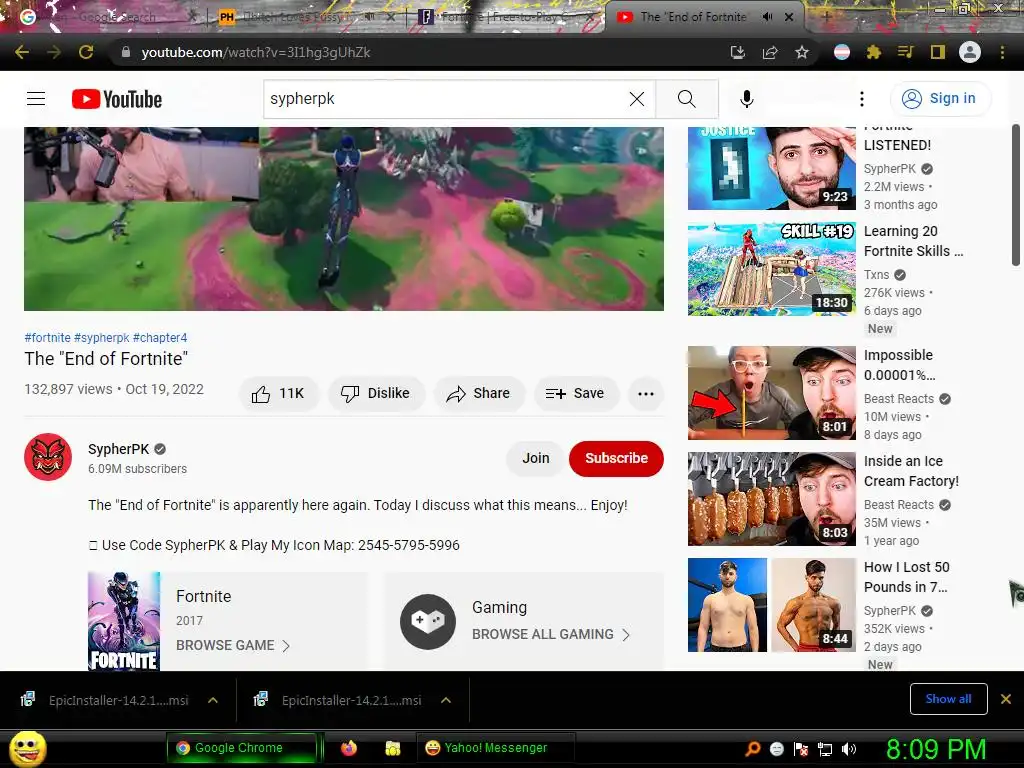Screen dimensions: 1024x768
Task: Mute the End of Fortnite tab audio
Action: click(767, 17)
